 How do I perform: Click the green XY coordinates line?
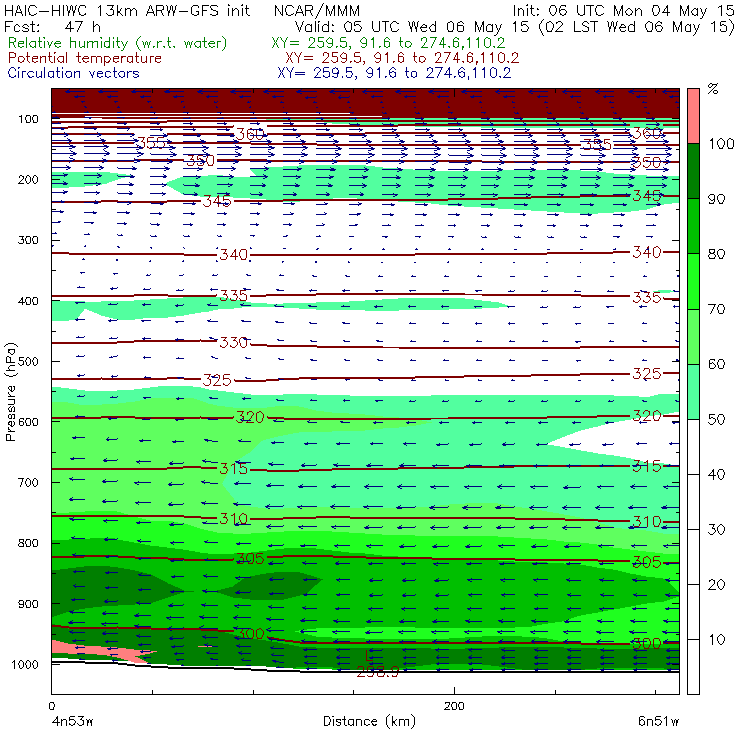tap(388, 43)
